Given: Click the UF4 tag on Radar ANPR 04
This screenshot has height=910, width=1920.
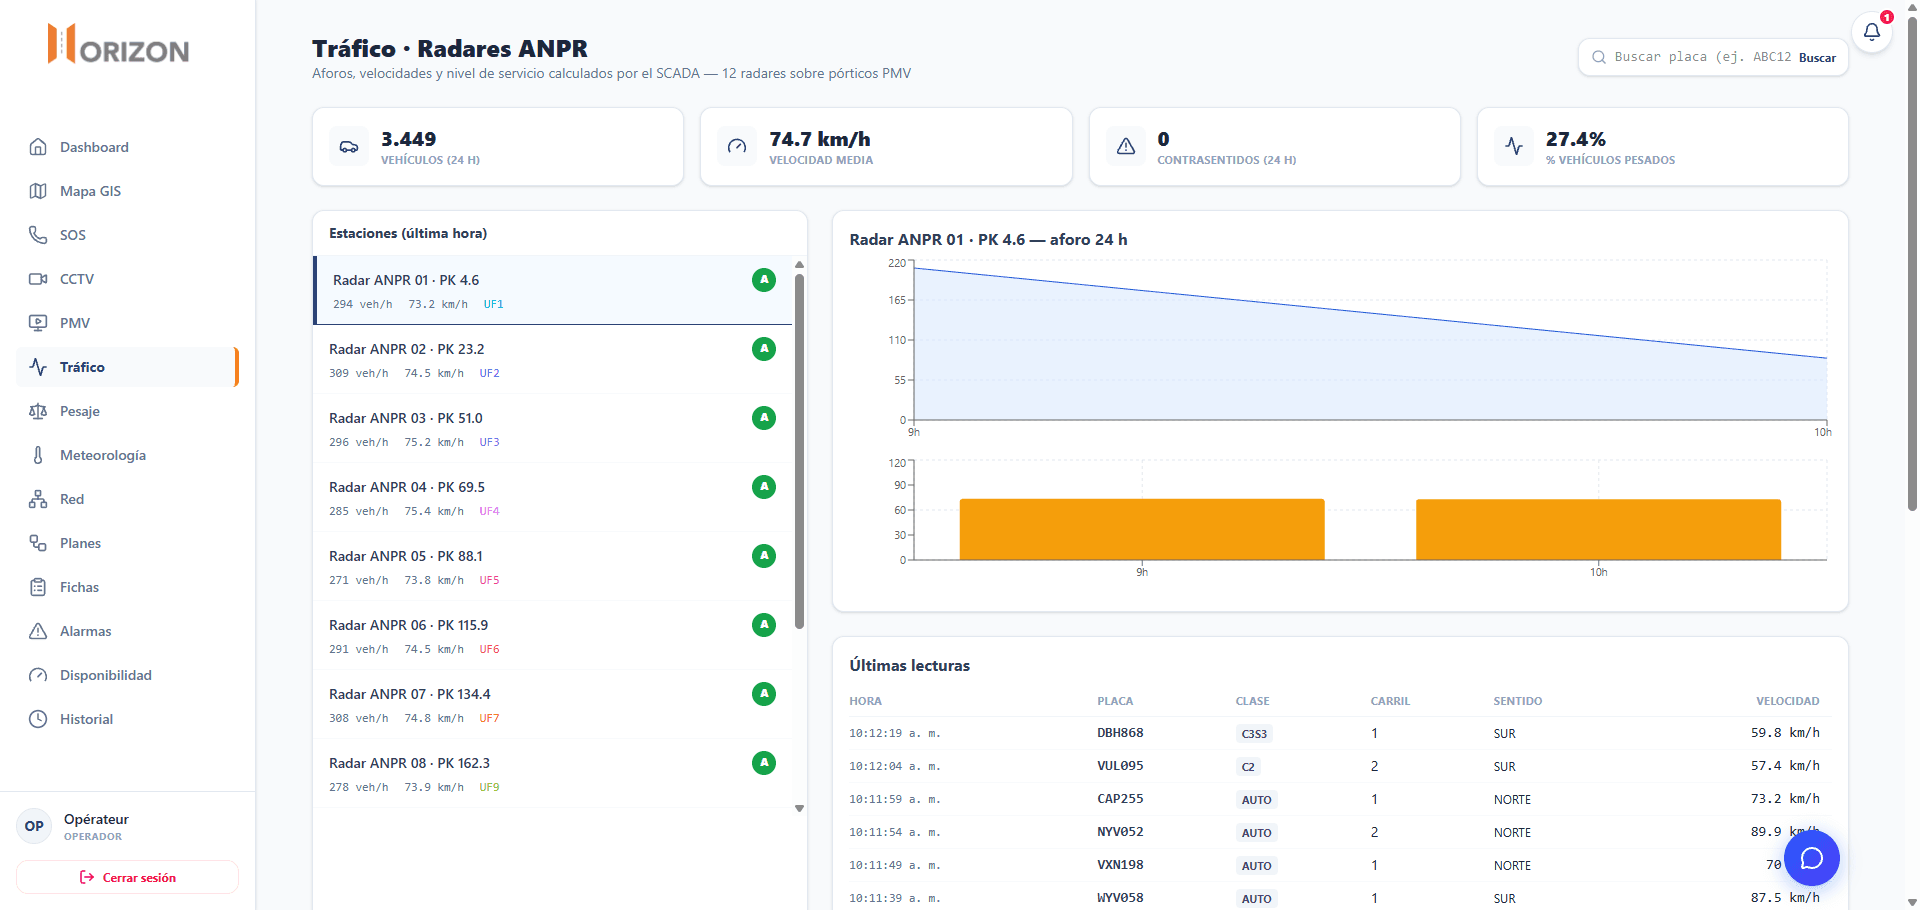Looking at the screenshot, I should (x=489, y=511).
